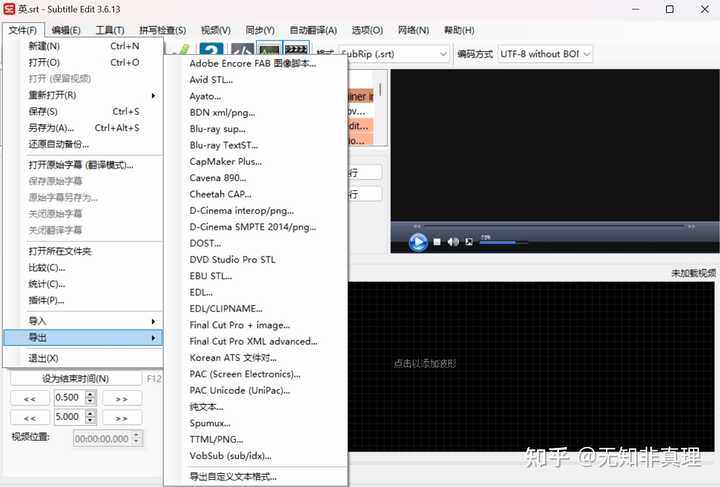Screen dimensions: 720x487
Task: Adjust the video player volume slider
Action: [x=503, y=243]
